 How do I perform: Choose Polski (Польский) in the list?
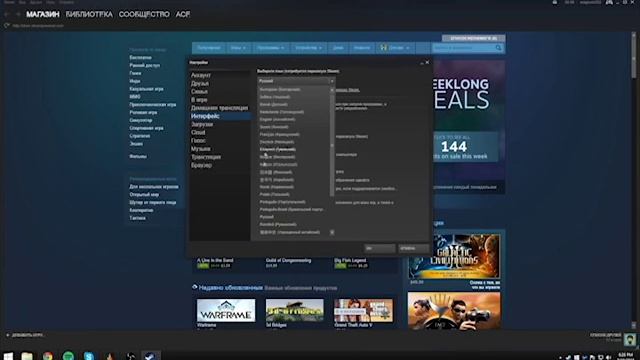pos(275,194)
